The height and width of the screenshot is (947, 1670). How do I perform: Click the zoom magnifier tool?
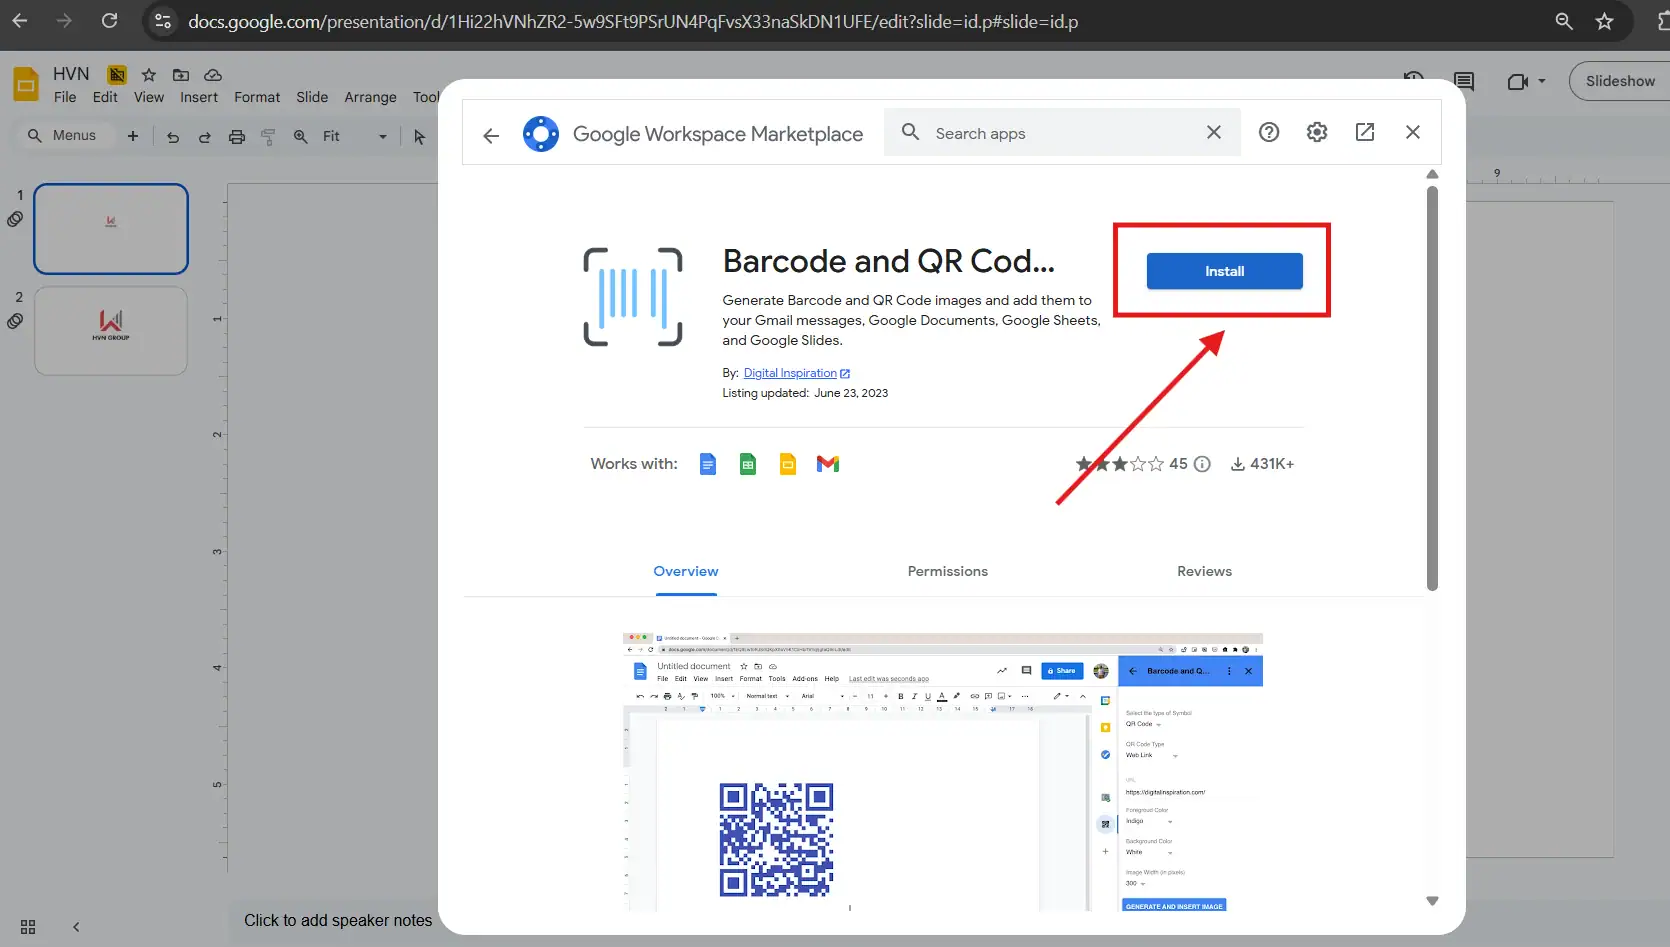coord(300,137)
